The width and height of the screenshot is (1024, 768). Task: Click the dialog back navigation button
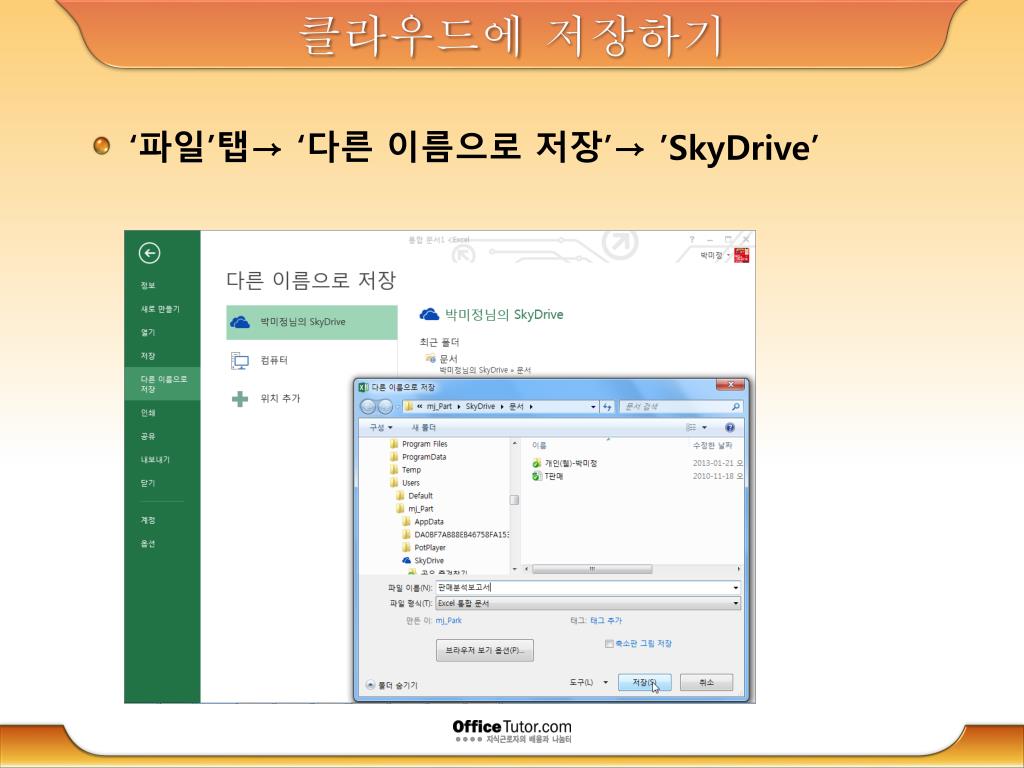point(368,406)
